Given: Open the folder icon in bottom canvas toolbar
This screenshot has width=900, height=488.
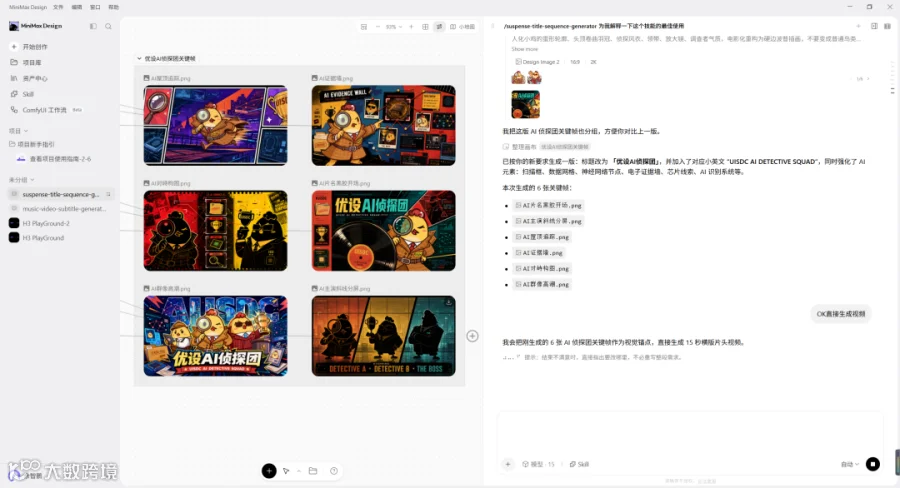Looking at the screenshot, I should 313,471.
